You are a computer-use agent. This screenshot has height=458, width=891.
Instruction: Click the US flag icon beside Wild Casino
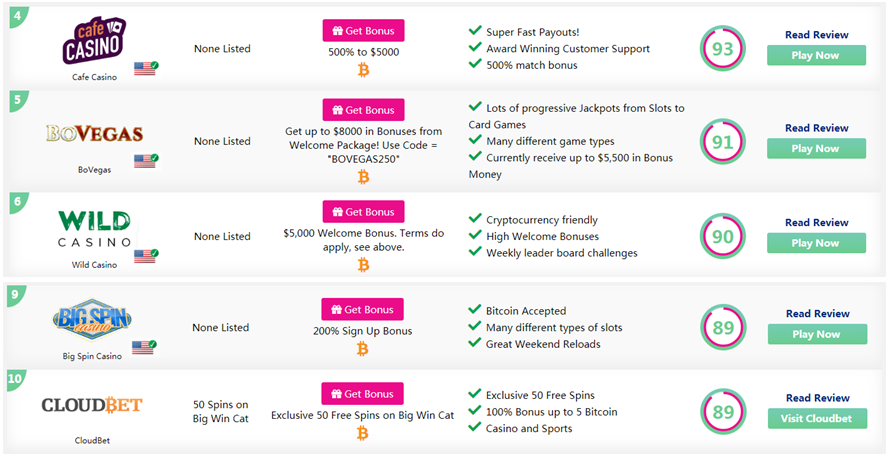coord(146,256)
